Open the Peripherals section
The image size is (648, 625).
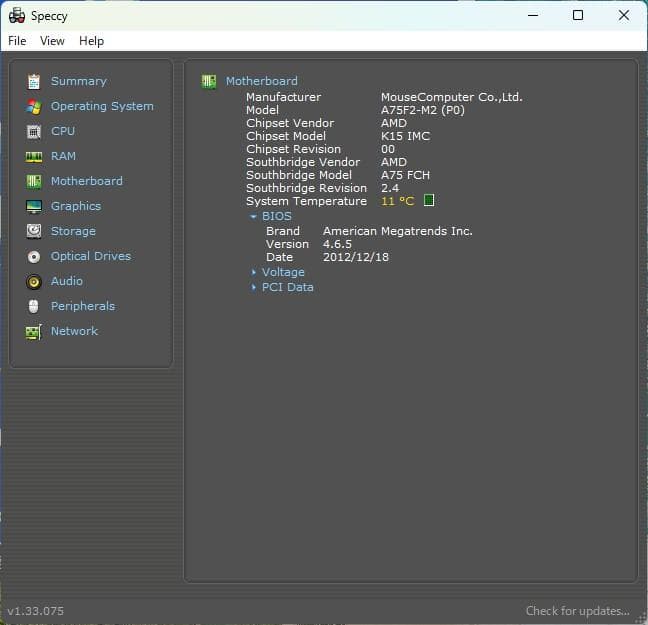(x=83, y=306)
